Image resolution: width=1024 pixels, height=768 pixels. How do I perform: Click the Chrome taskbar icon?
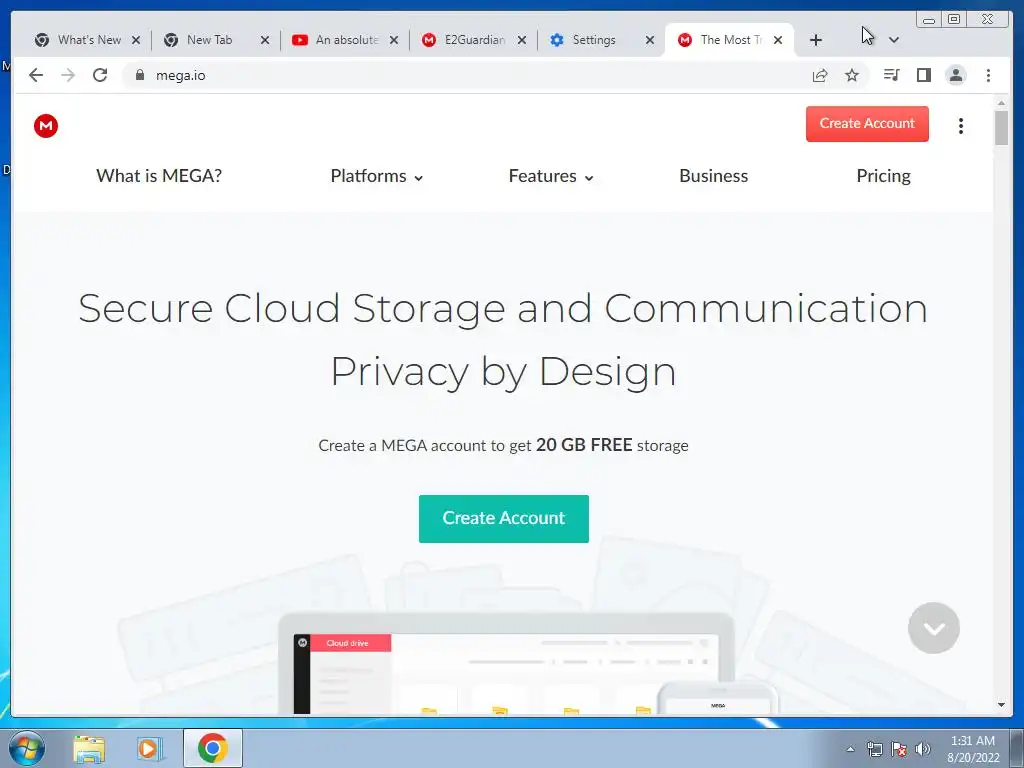point(212,748)
